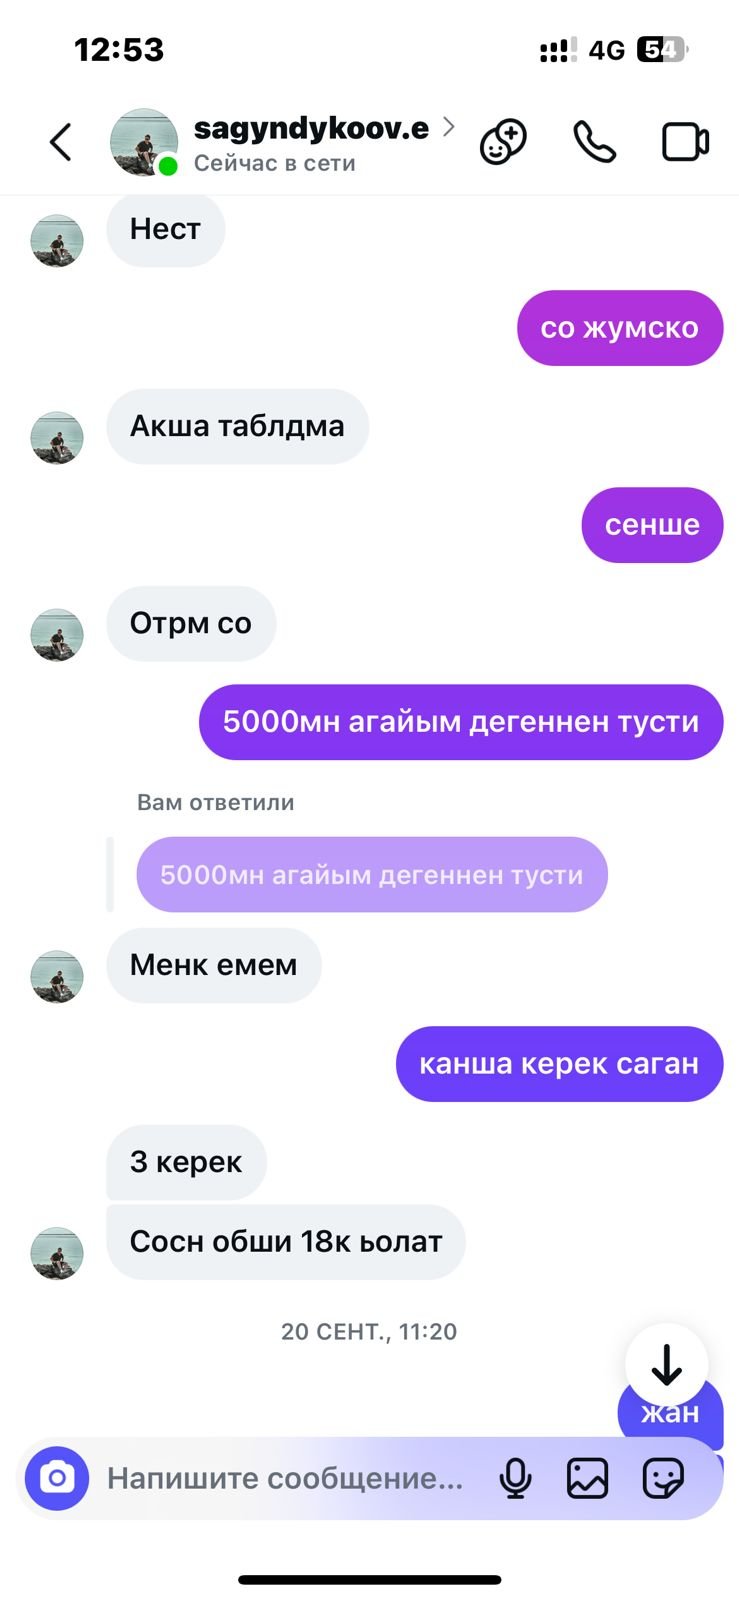
Task: Open photo gallery picker icon
Action: point(587,1478)
